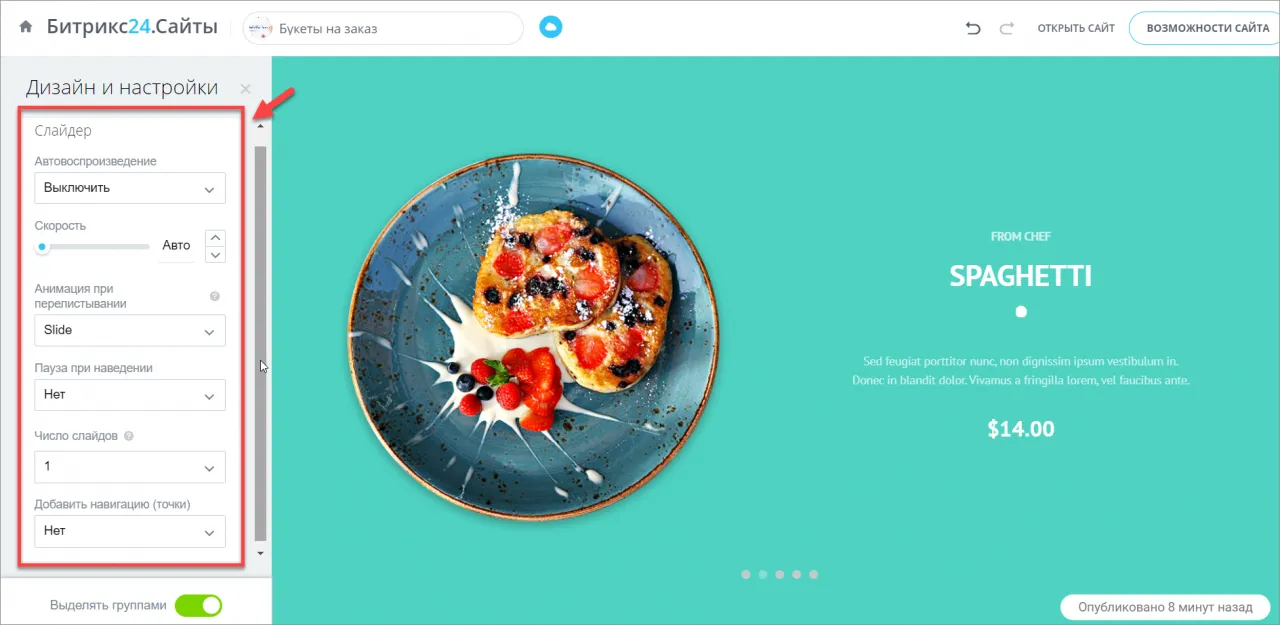Click the help icon beside Анимация при перелистывании
The width and height of the screenshot is (1280, 625).
coord(214,297)
